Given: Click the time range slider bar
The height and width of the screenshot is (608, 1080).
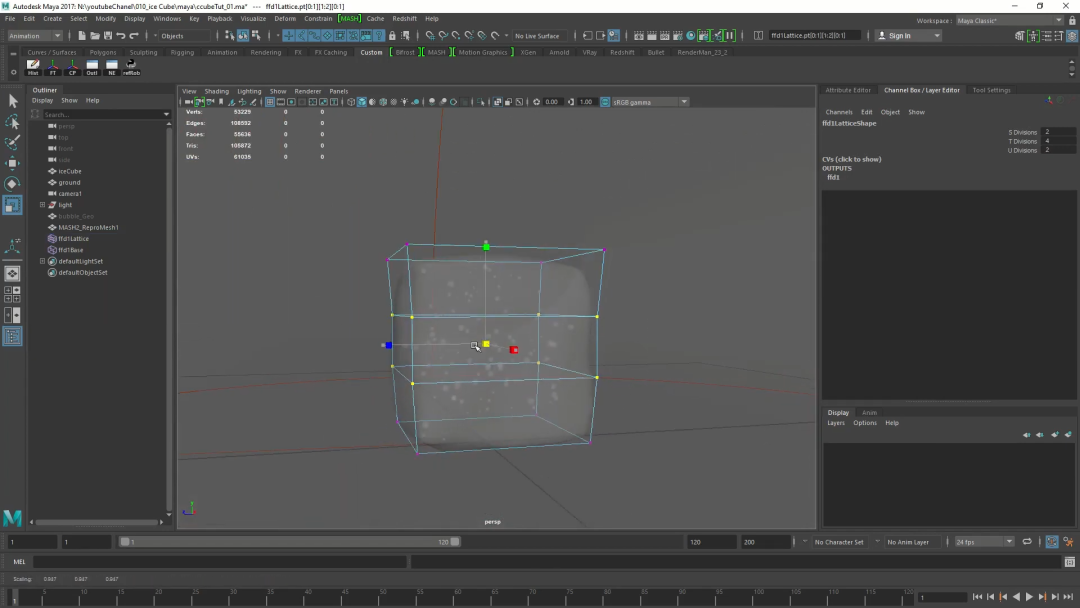Looking at the screenshot, I should 288,542.
